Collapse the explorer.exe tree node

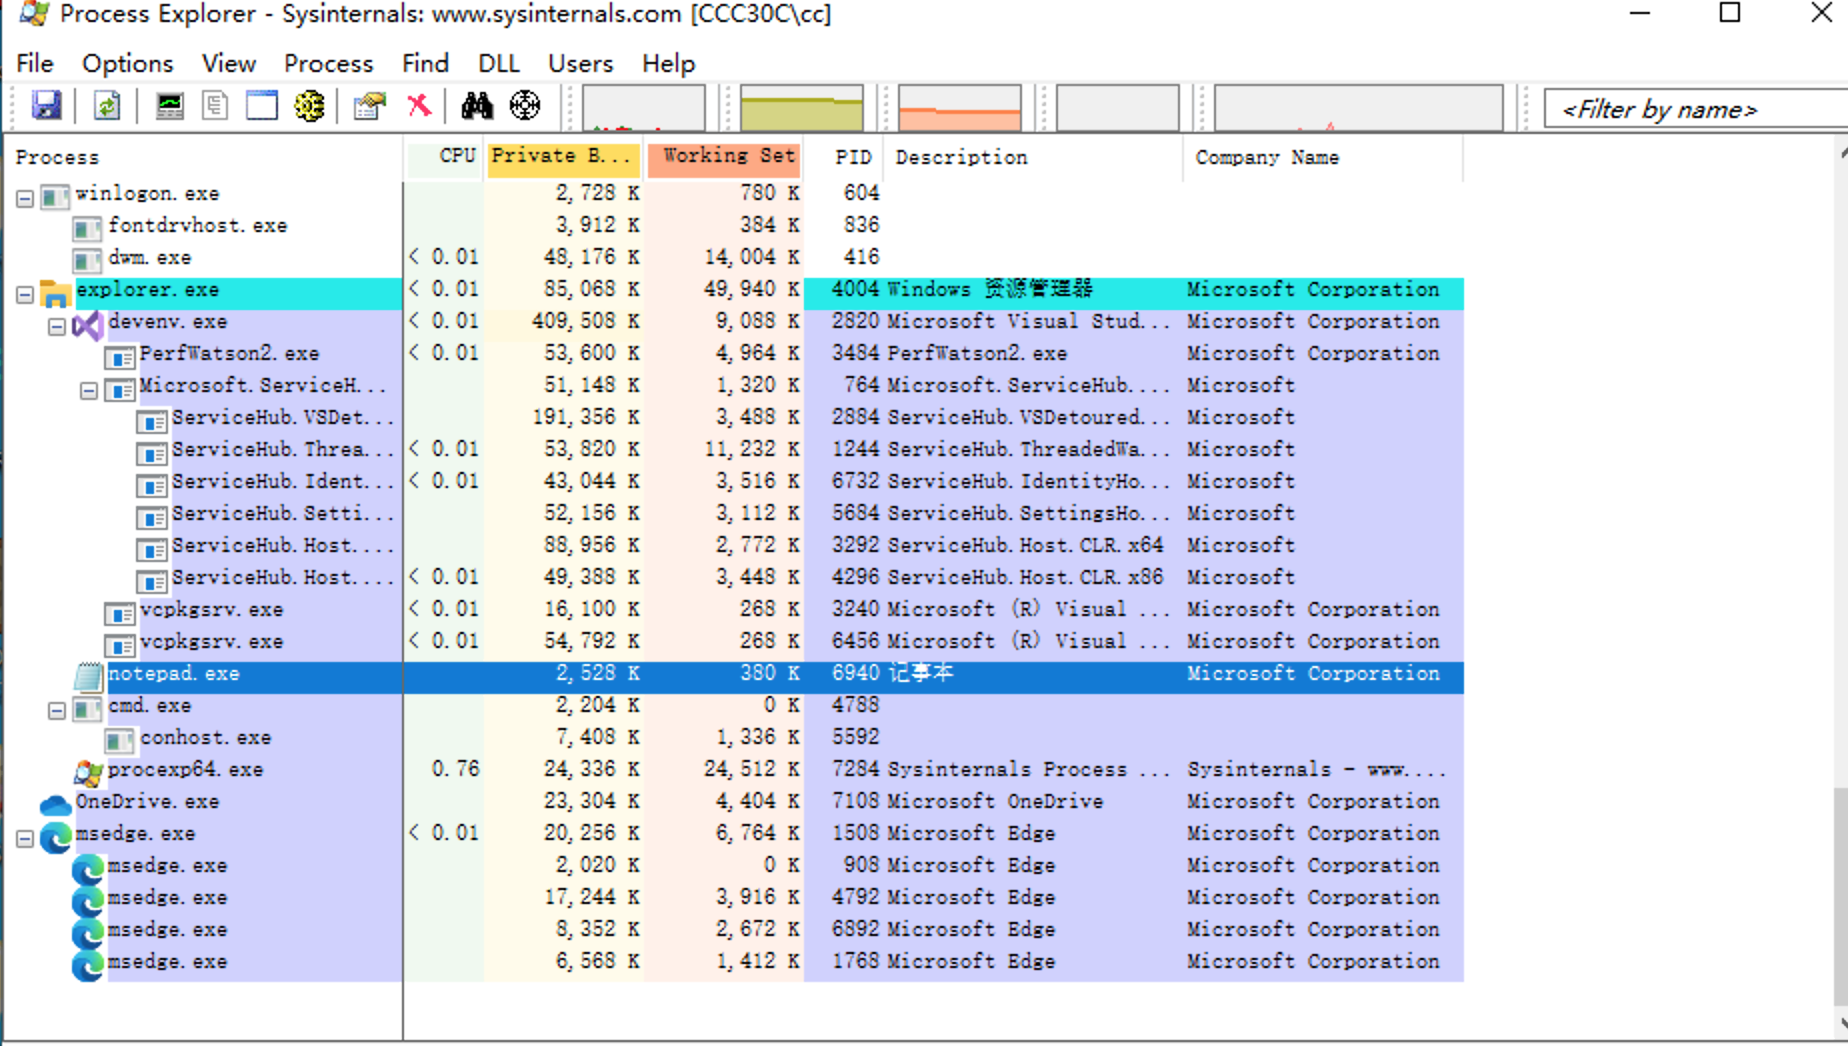pos(25,294)
